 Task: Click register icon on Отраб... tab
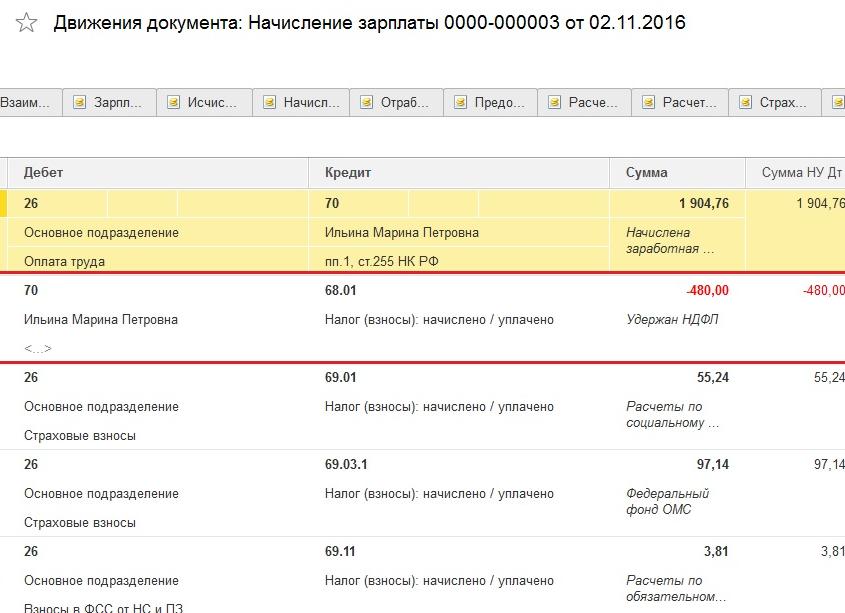pos(366,102)
